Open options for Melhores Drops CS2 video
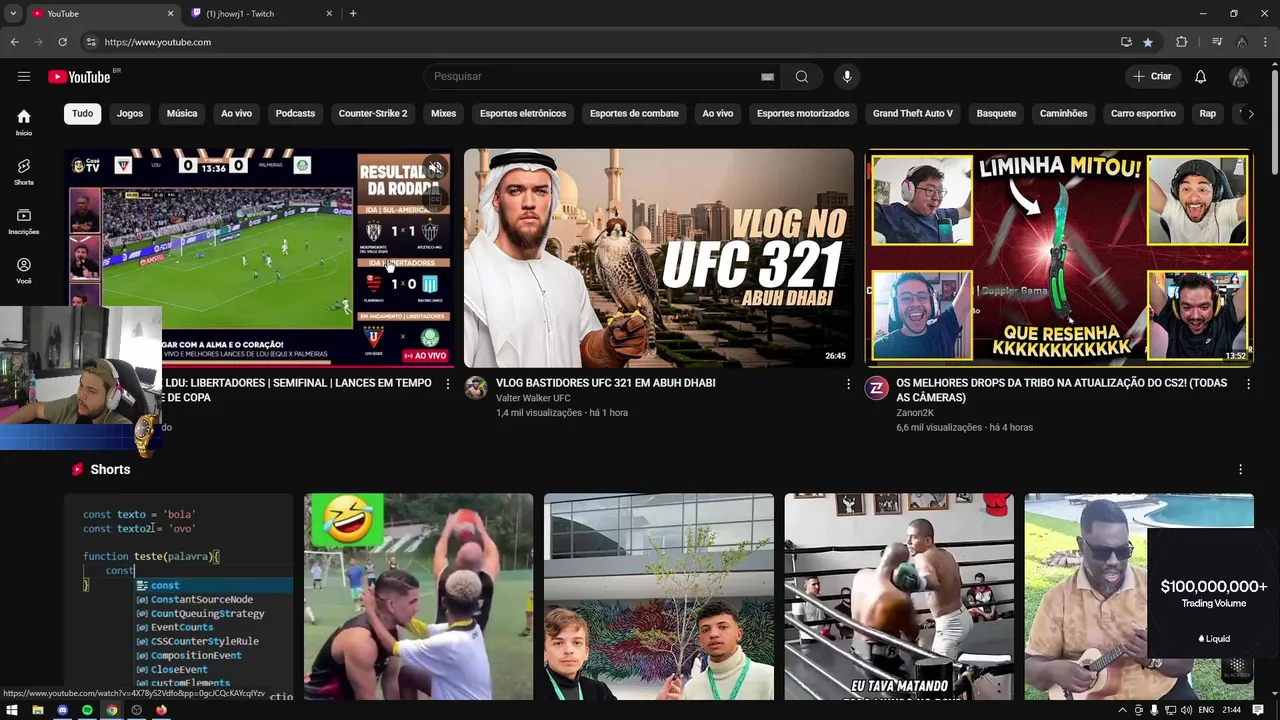The width and height of the screenshot is (1280, 720). 1248,384
